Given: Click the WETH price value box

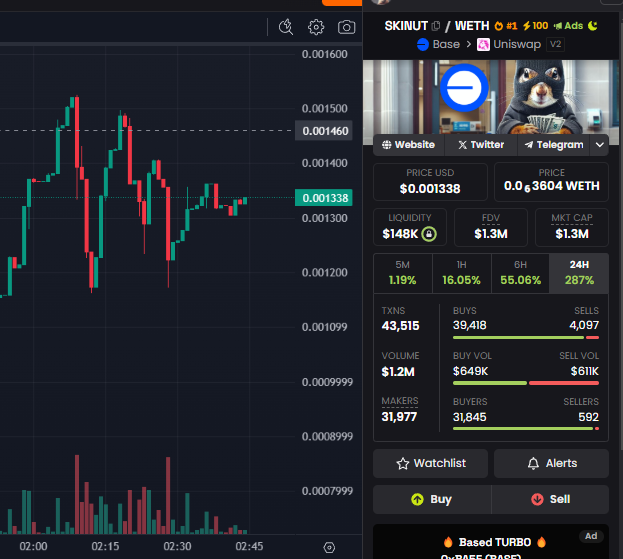Looking at the screenshot, I should 551,182.
